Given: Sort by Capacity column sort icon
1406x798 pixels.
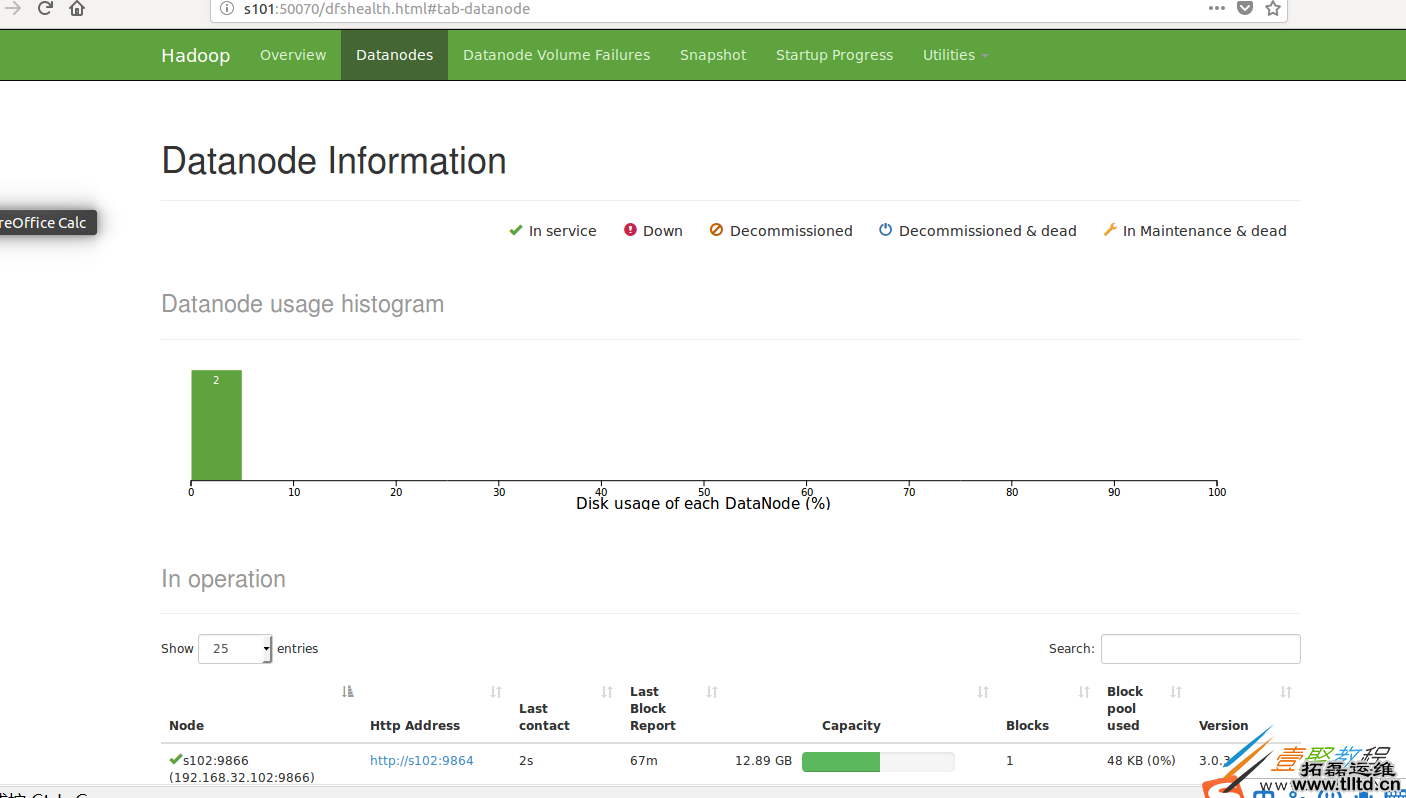Looking at the screenshot, I should click(983, 692).
